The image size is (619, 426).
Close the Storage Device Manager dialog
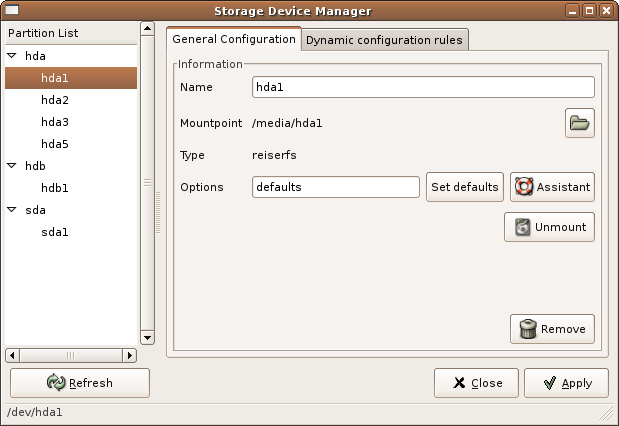(475, 383)
